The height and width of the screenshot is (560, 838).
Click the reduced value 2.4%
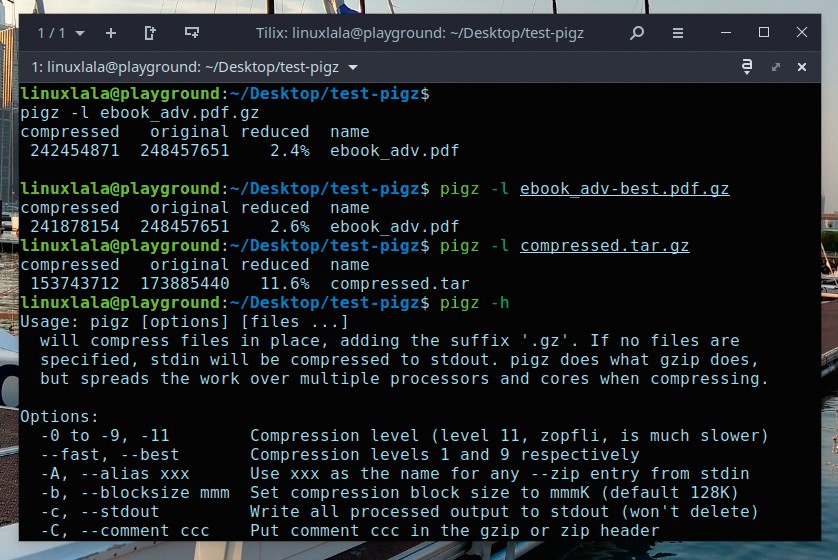[x=290, y=151]
